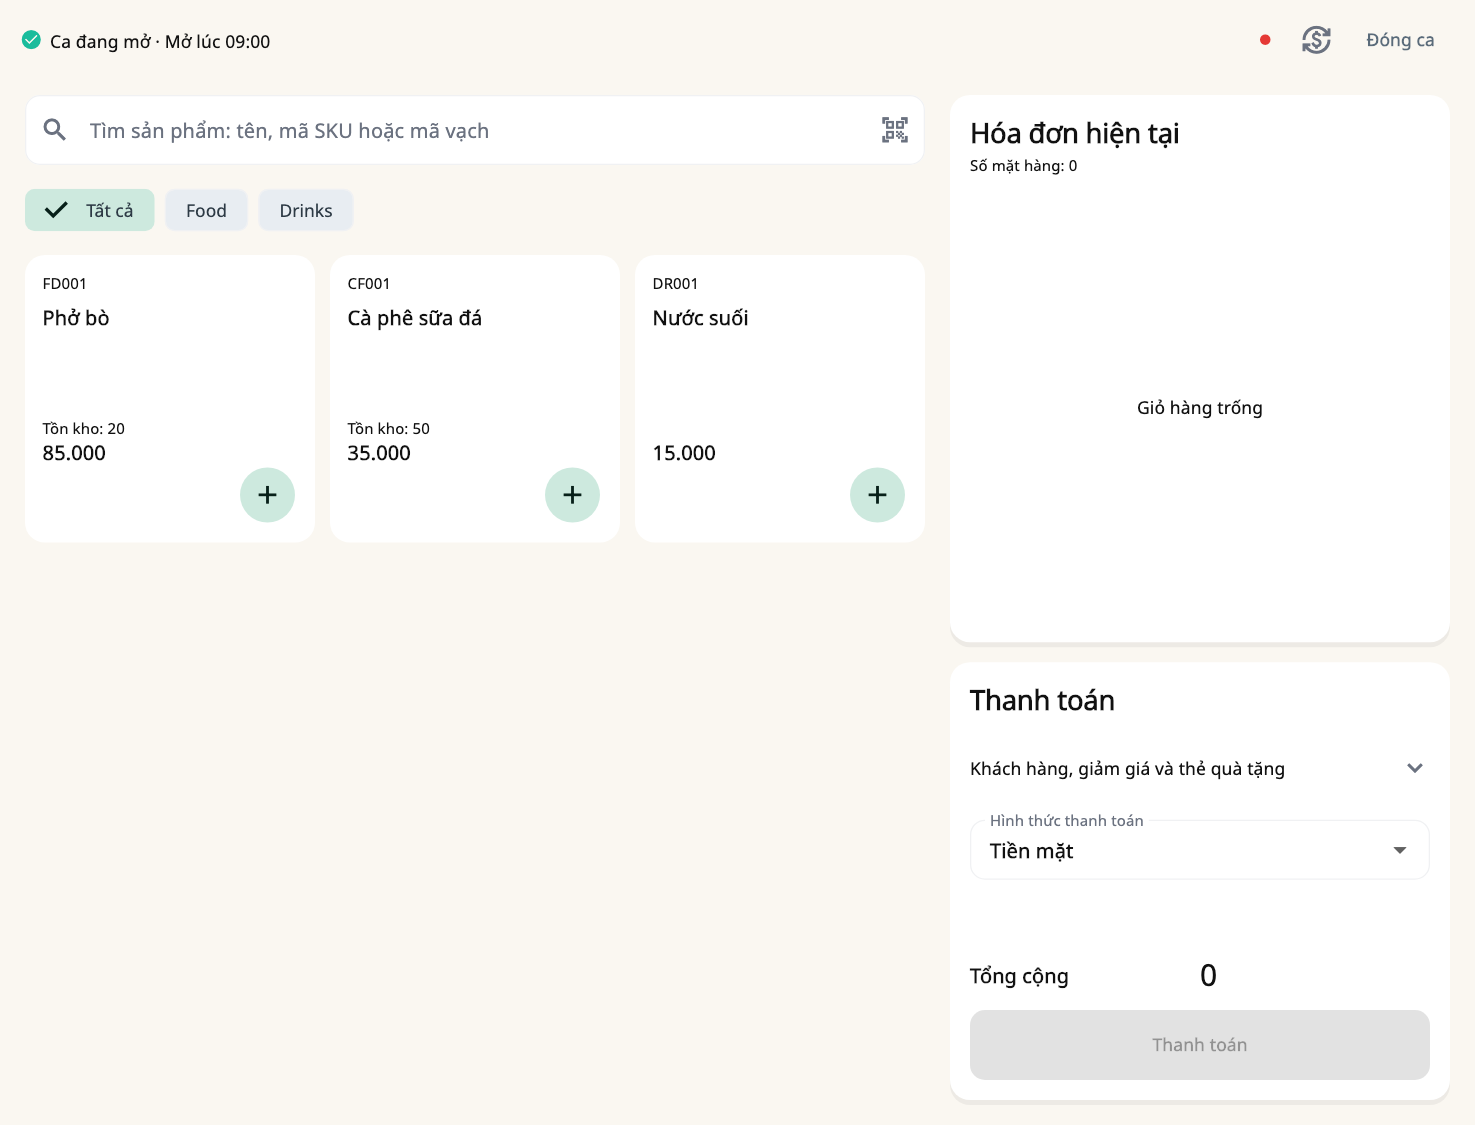Click the Đóng ca button
Screen dimensions: 1475x1125
1400,40
